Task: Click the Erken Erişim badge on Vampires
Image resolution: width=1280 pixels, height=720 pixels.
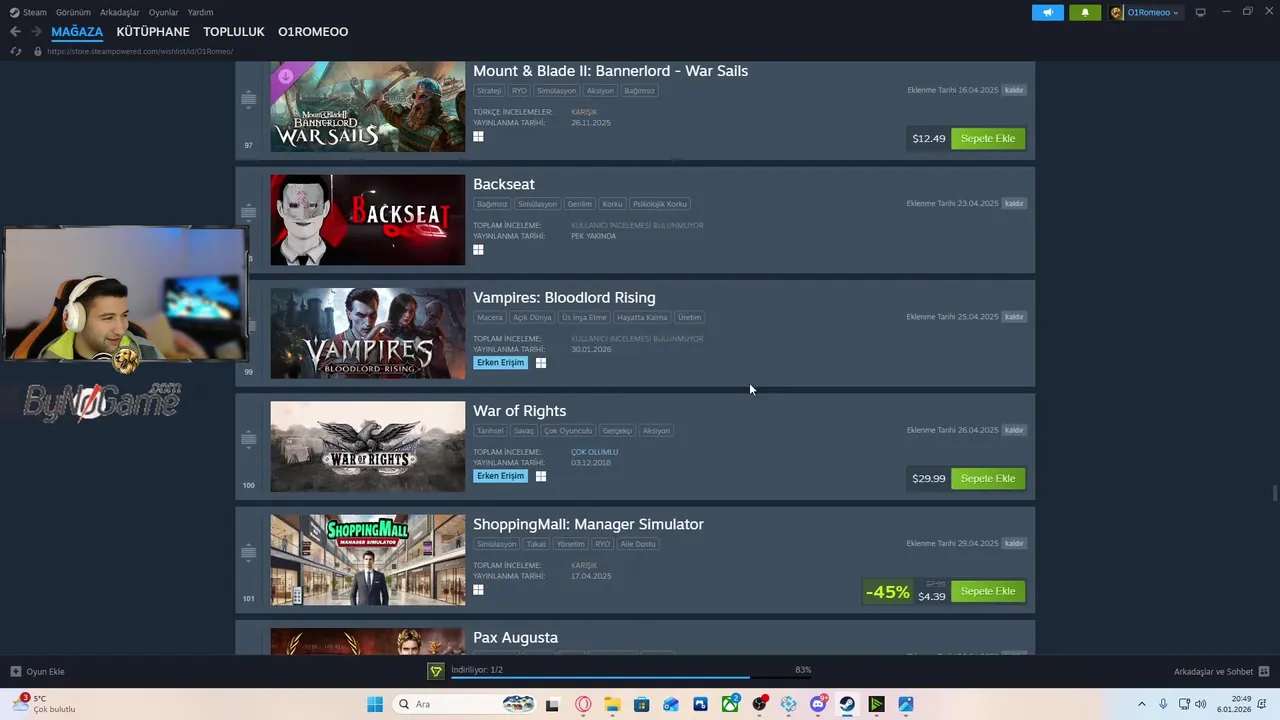Action: click(500, 363)
